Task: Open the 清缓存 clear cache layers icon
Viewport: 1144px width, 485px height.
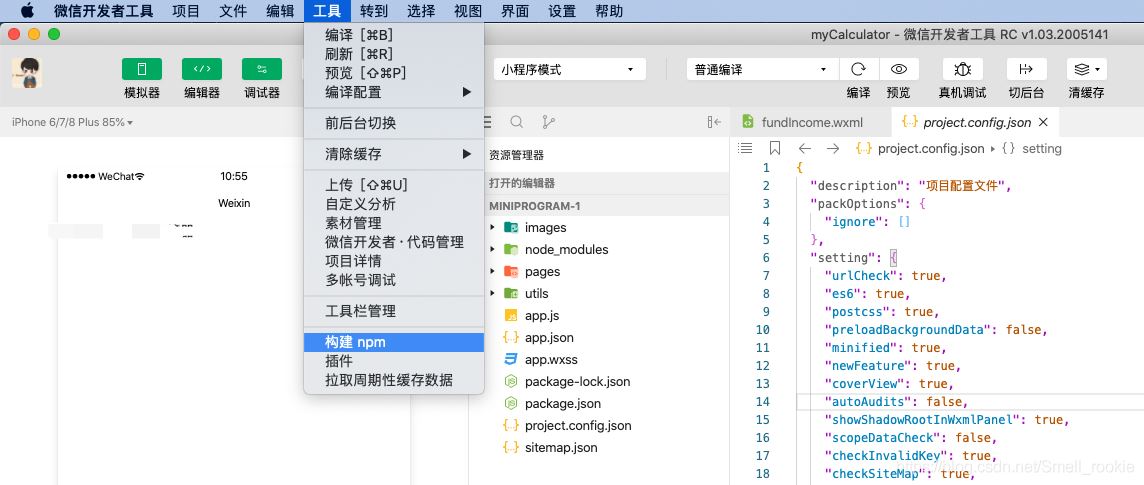Action: point(1086,69)
